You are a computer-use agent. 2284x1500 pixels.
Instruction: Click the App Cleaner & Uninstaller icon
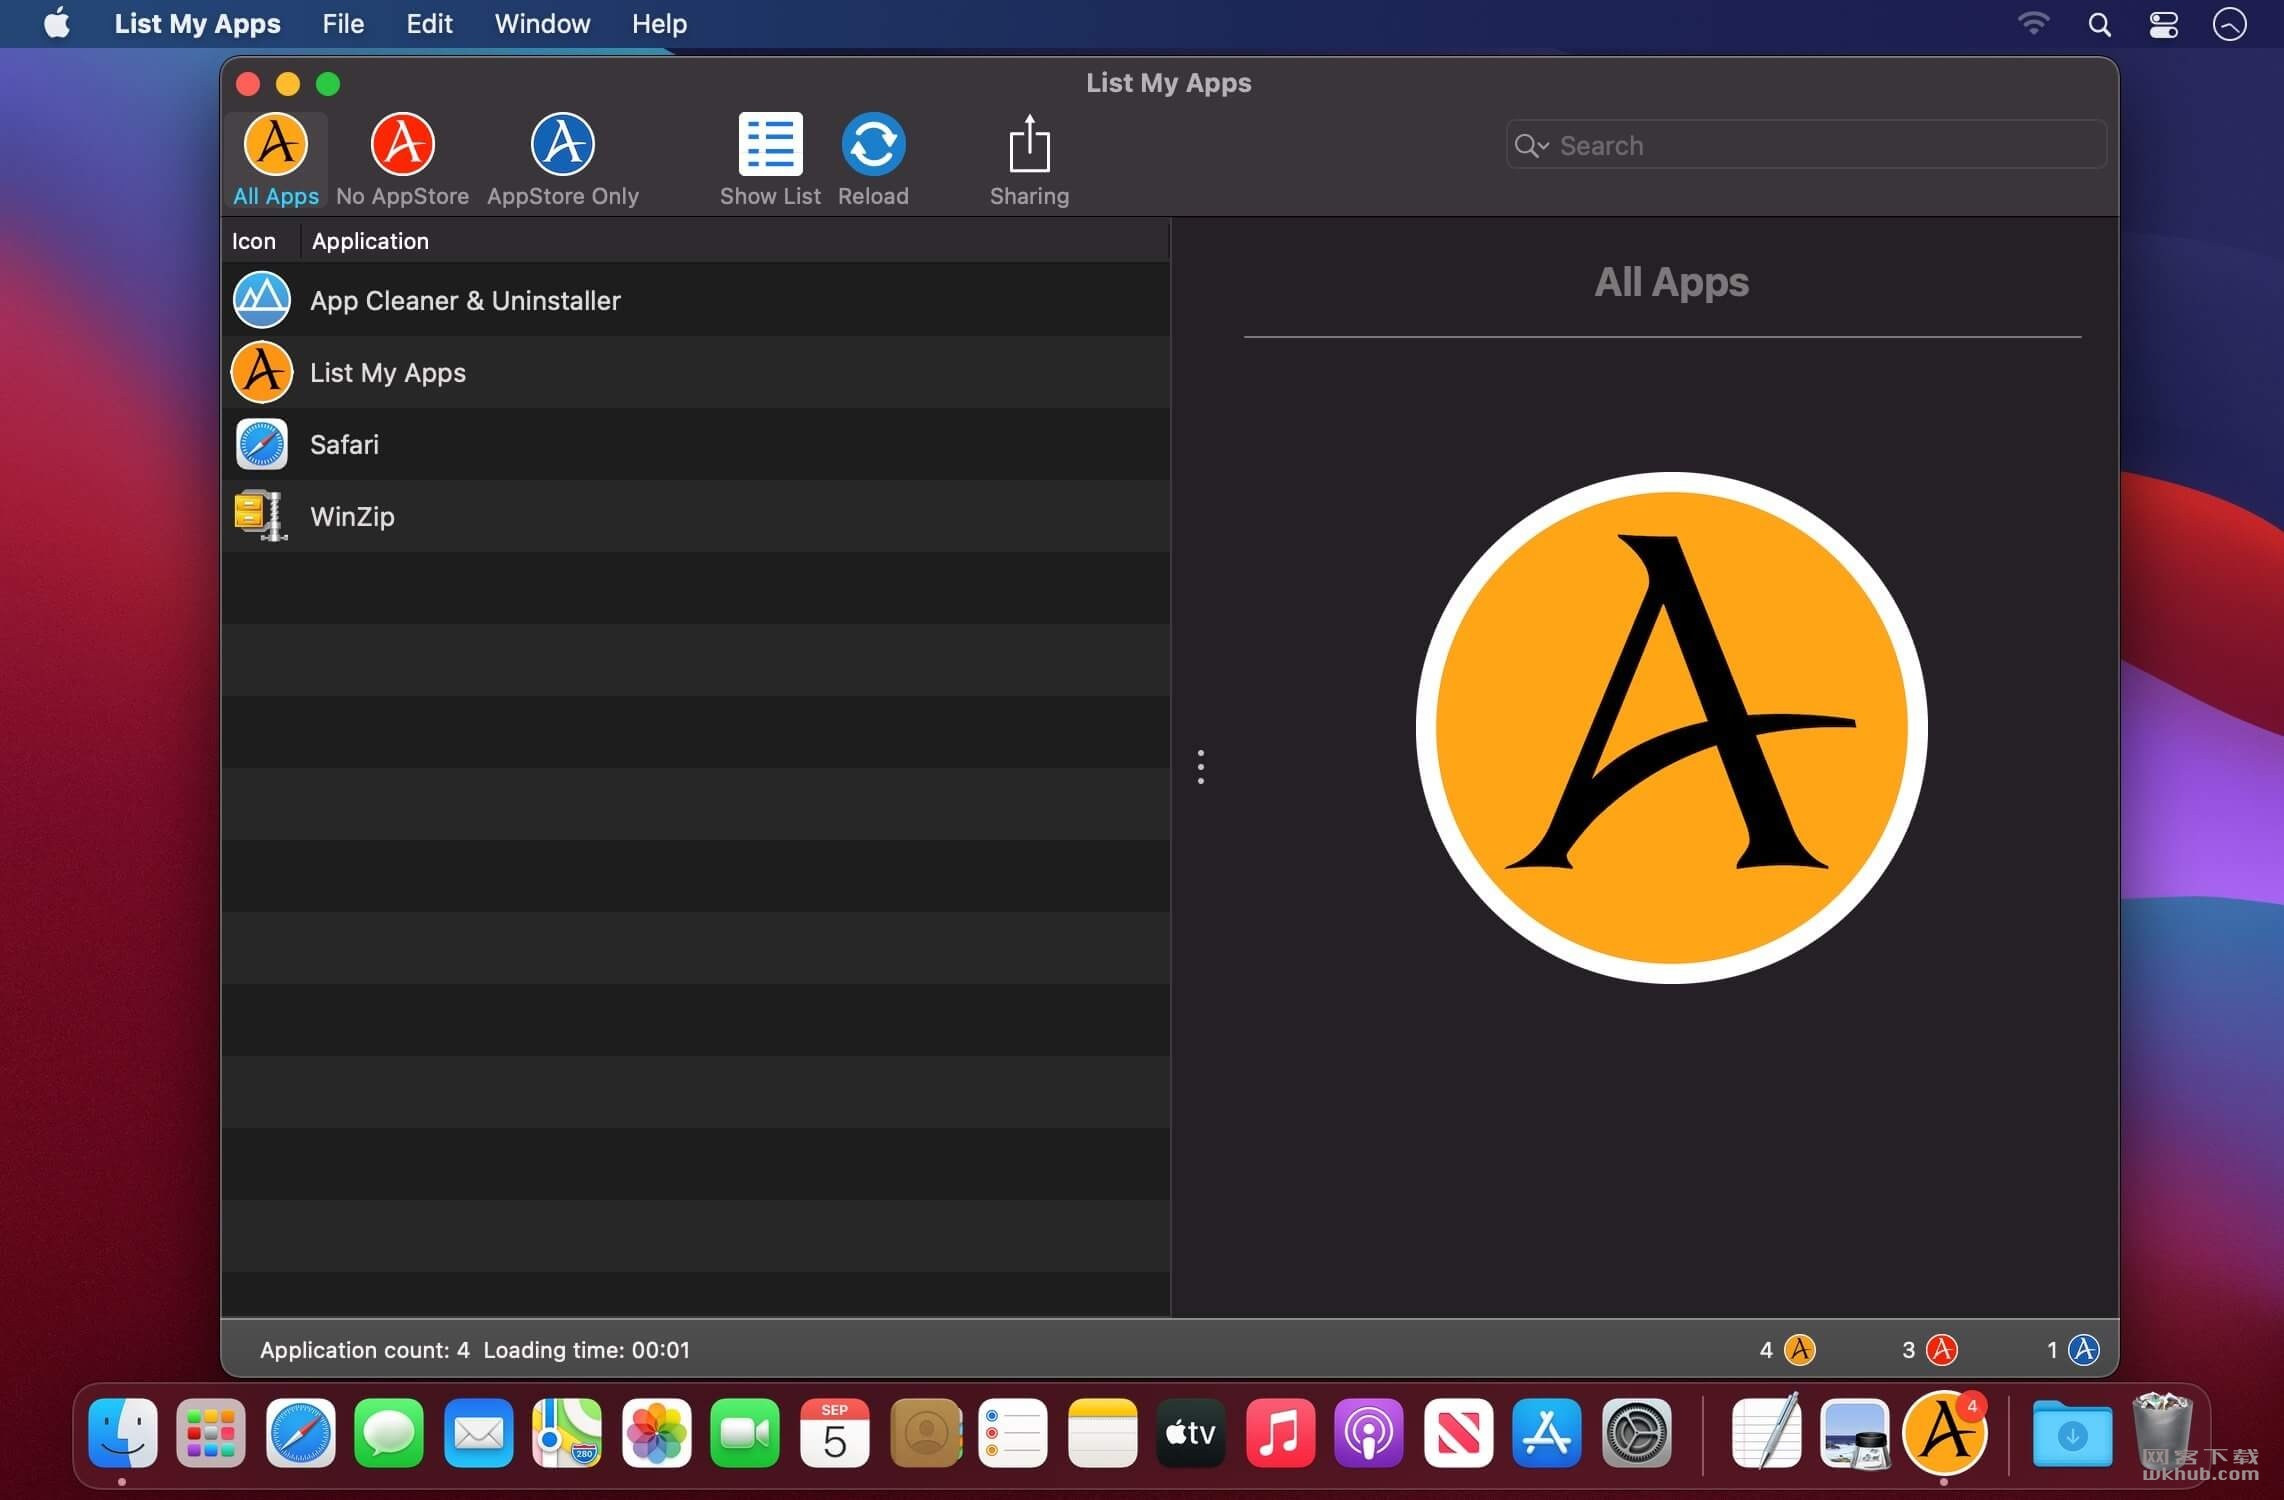tap(262, 300)
